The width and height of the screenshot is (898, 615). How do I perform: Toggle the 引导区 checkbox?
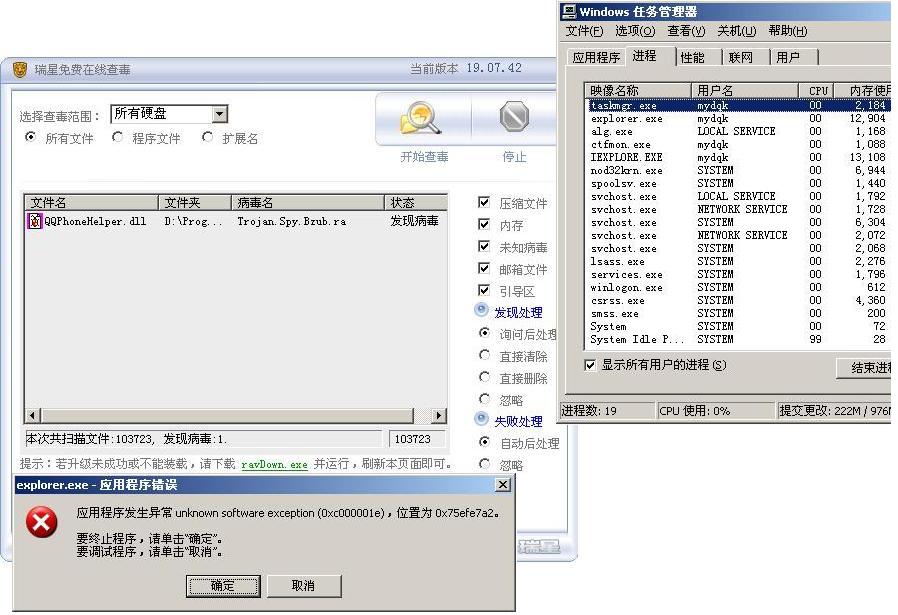pos(484,290)
